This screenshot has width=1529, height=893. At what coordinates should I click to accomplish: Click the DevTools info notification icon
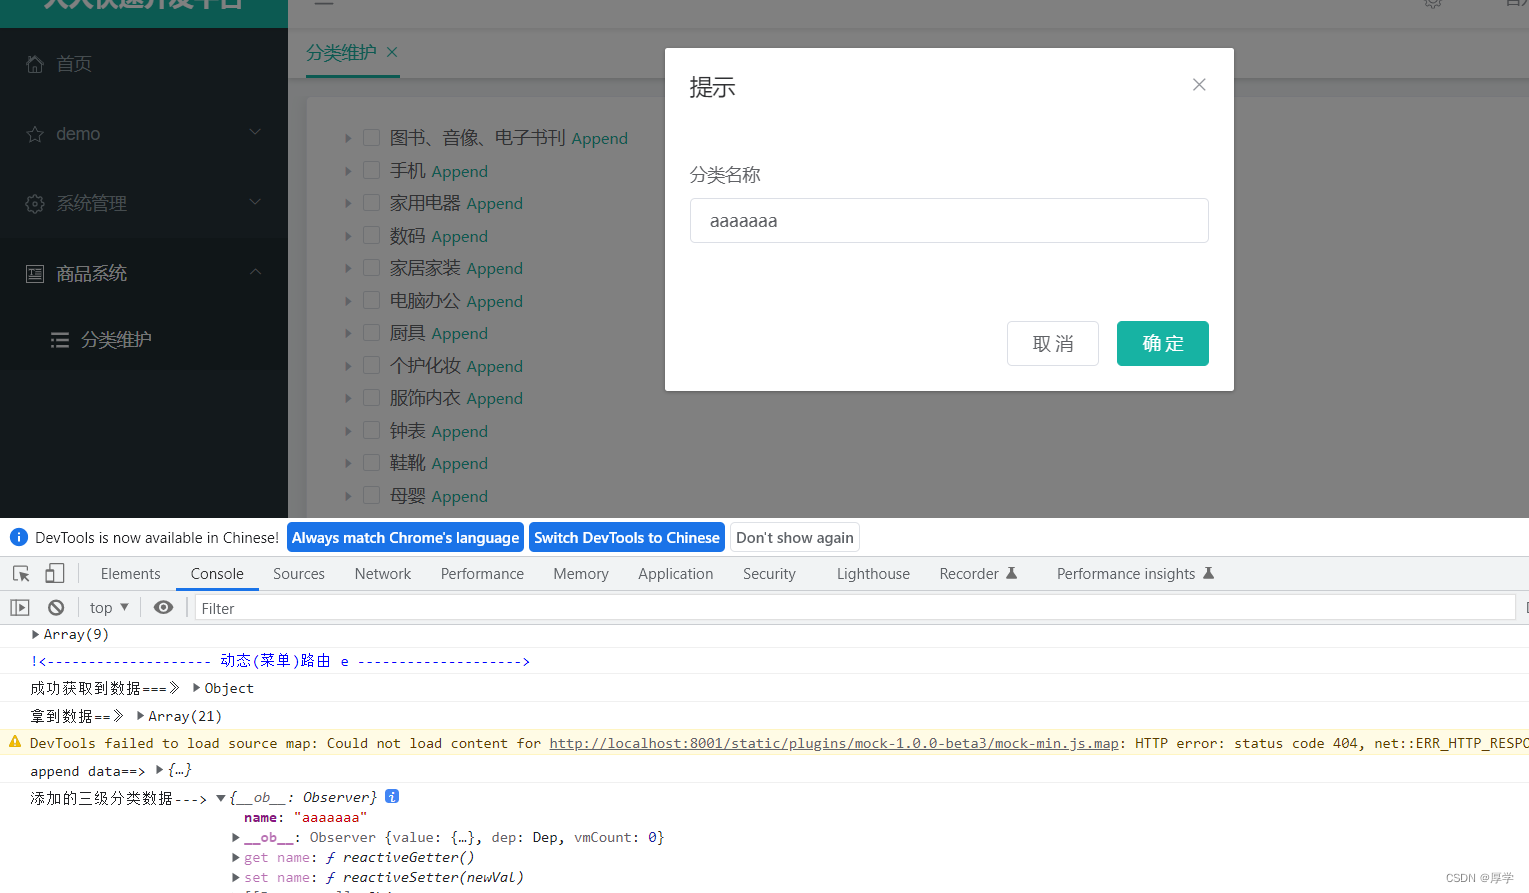click(18, 537)
